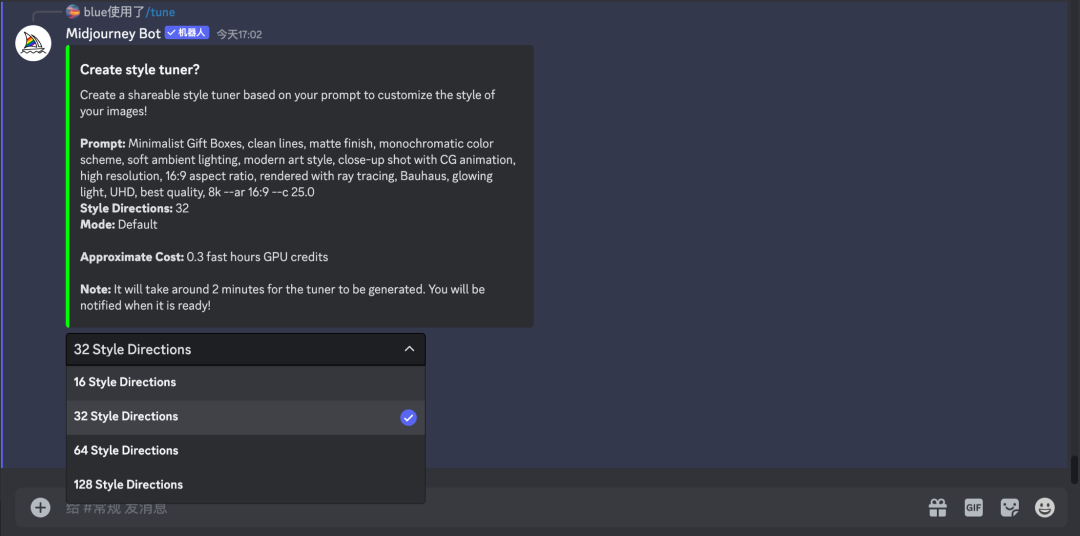Select 32 Style Directions checkmark
Screen dimensions: 1080x536
pyautogui.click(x=408, y=418)
